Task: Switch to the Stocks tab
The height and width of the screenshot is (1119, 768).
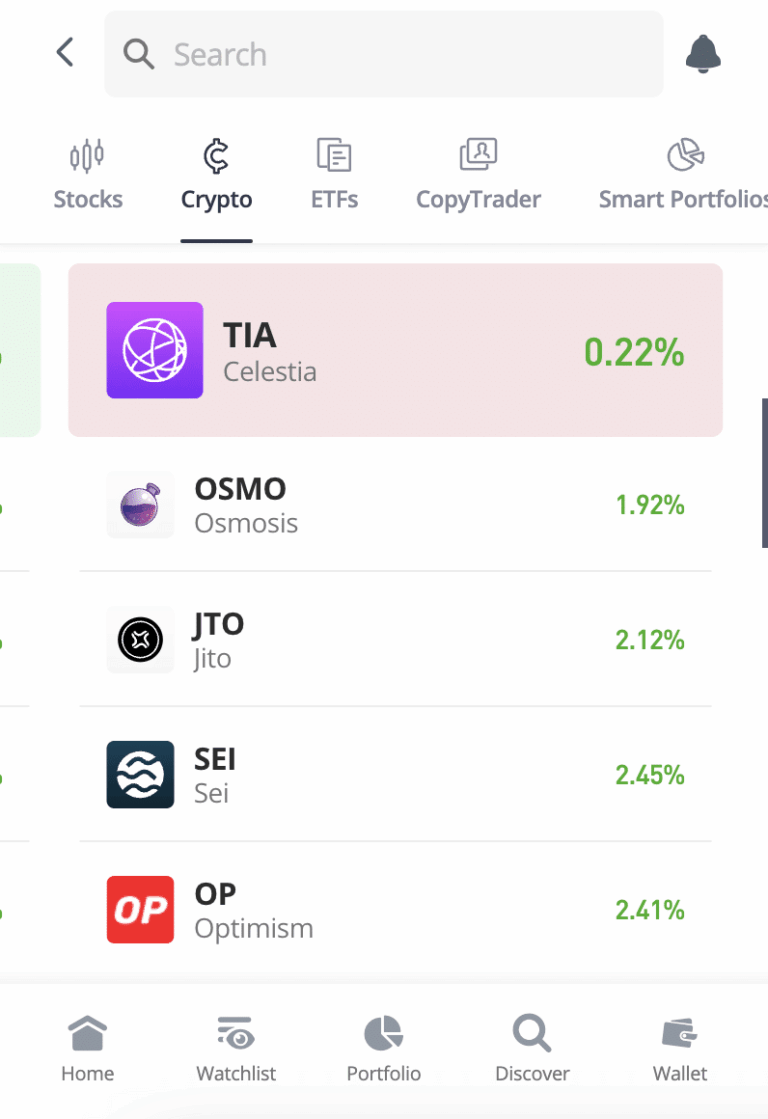Action: pos(87,175)
